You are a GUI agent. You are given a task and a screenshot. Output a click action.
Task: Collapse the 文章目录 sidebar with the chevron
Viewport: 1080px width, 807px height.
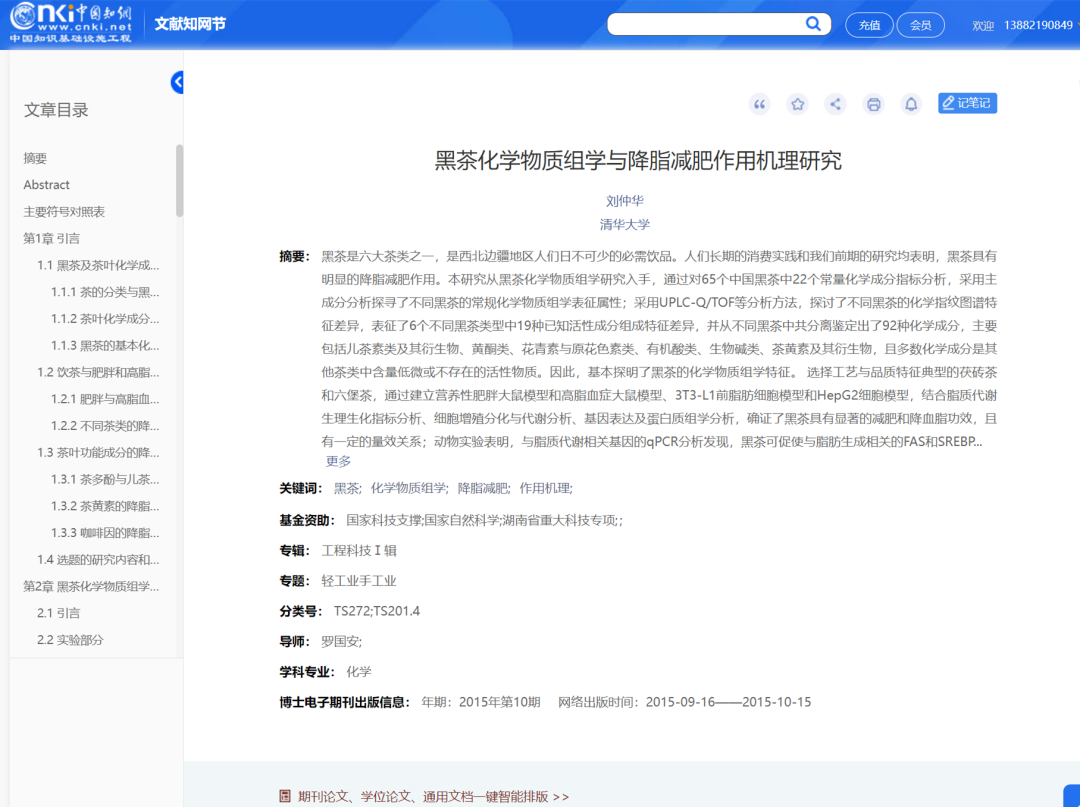(x=177, y=82)
